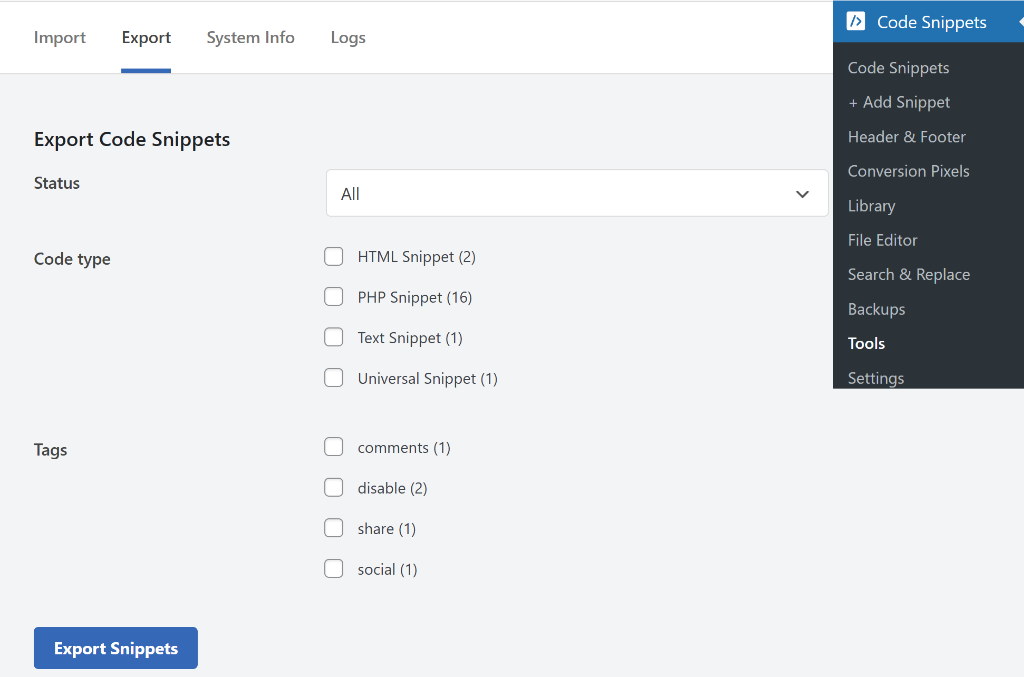The image size is (1024, 677).
Task: Click the HTML Snippet (2) label
Action: [x=417, y=257]
